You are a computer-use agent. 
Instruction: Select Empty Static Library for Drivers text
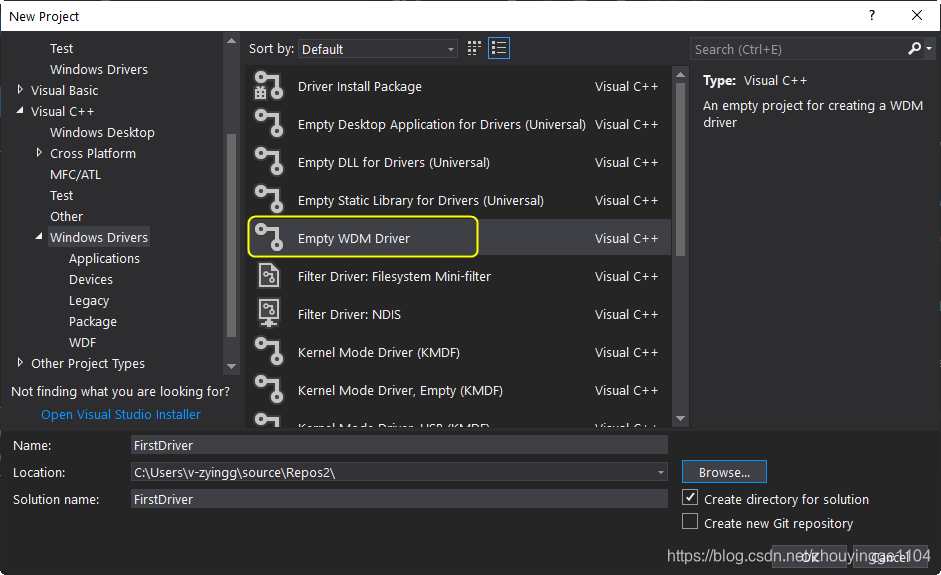421,200
